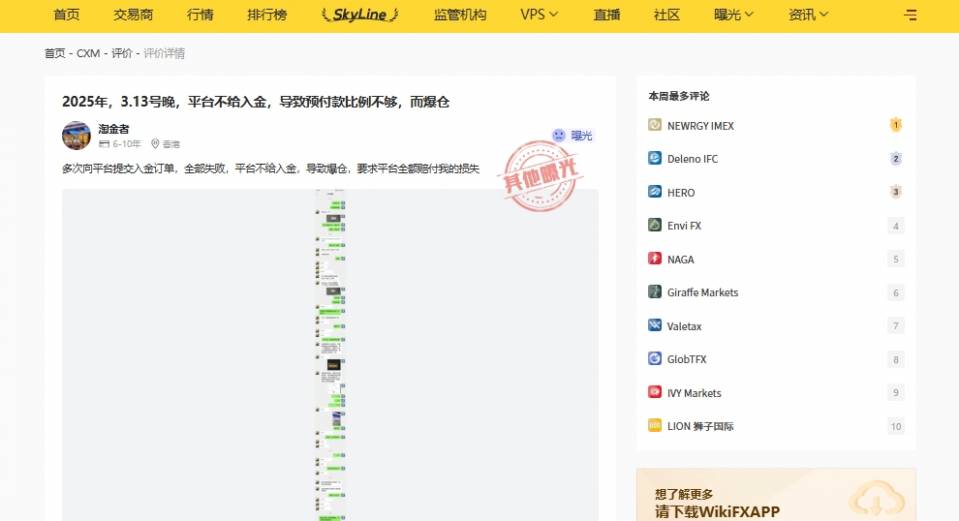Screen dimensions: 959x521
Task: Click the card icon beside 6-10年
Action: (104, 144)
